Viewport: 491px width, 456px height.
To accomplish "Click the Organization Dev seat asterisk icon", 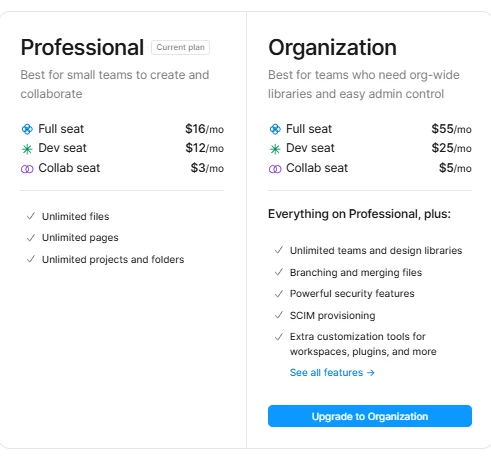I will pos(275,149).
